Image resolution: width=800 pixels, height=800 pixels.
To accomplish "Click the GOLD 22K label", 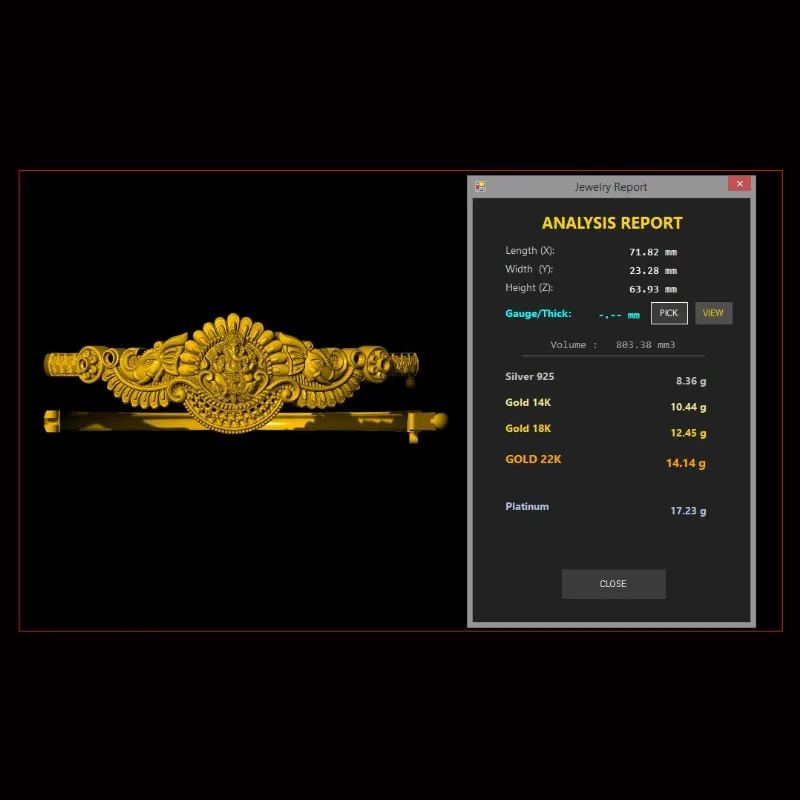I will (x=533, y=459).
